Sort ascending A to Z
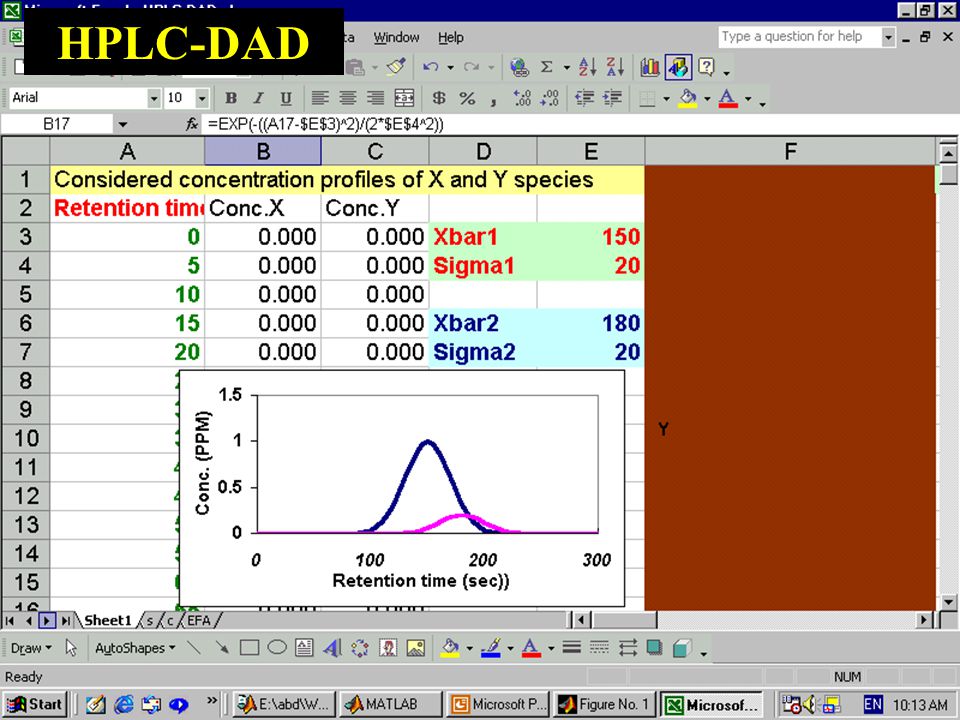960x720 pixels. (x=587, y=67)
